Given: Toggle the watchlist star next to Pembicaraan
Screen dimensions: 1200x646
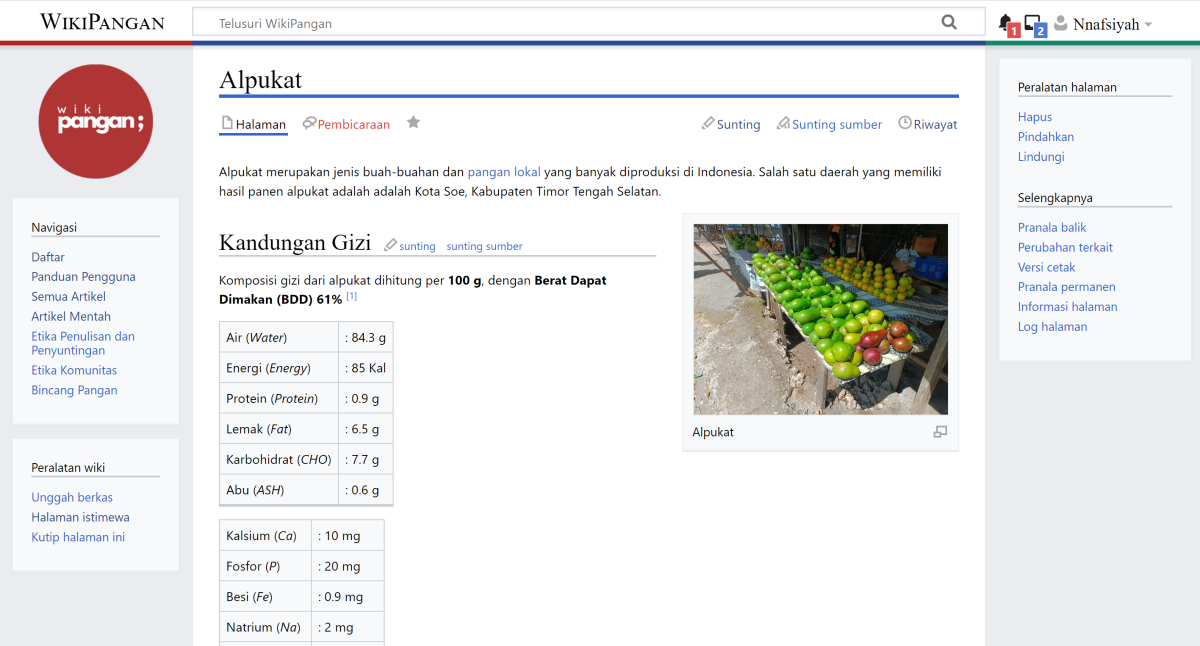Looking at the screenshot, I should [413, 122].
